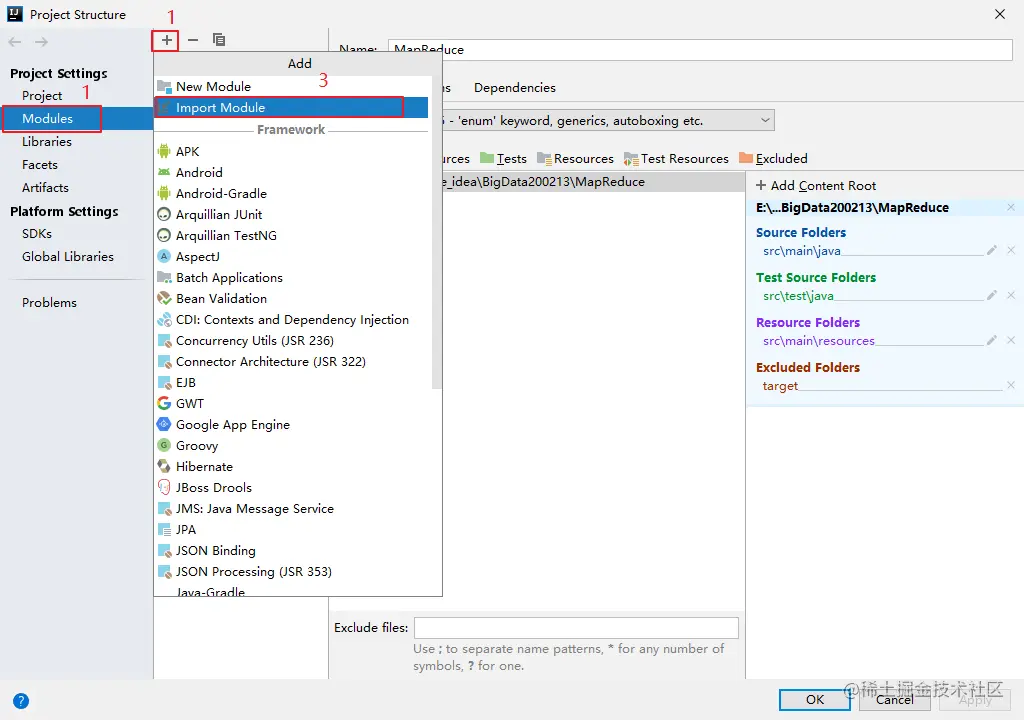
Task: Click the Cancel button
Action: [894, 700]
